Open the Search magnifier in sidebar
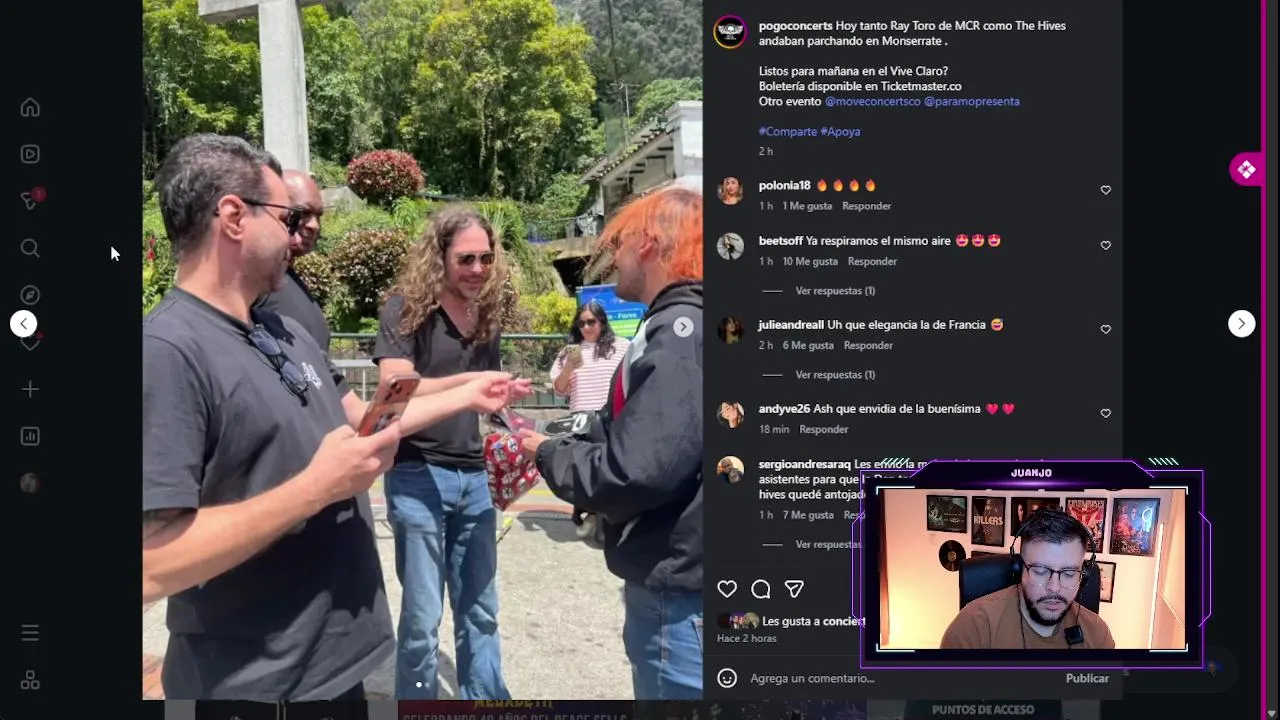 point(30,248)
